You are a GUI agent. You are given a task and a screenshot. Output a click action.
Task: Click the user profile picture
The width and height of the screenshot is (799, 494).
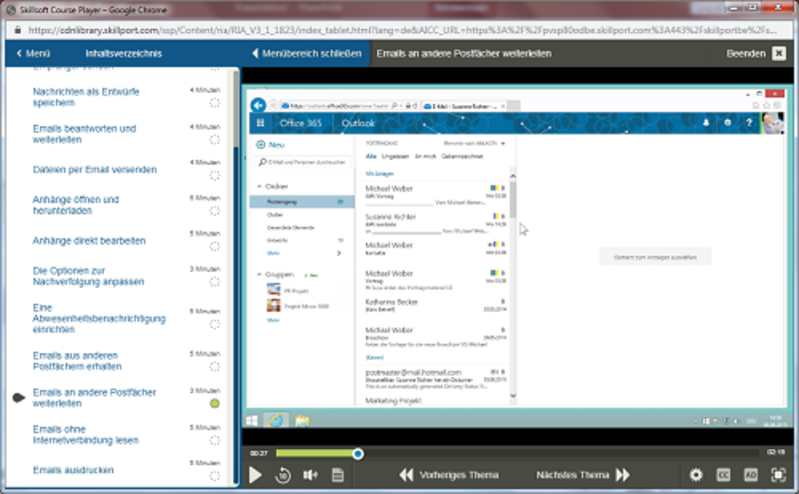coord(773,123)
